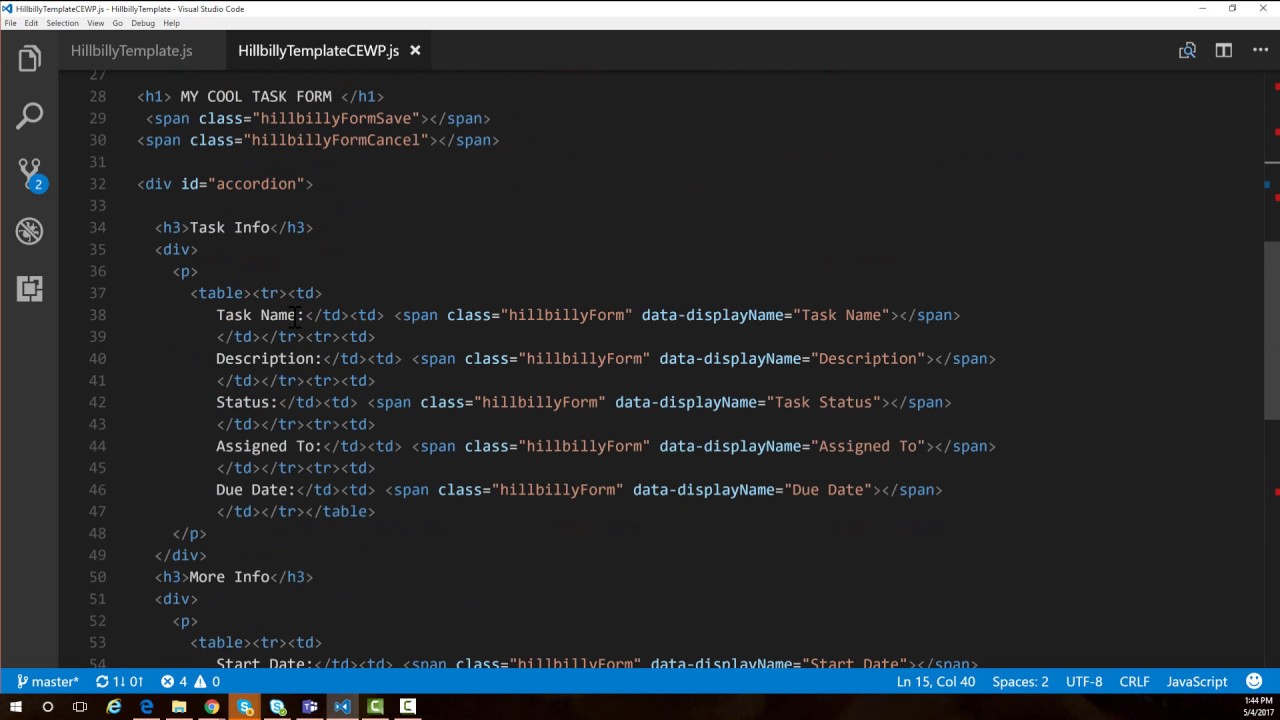Viewport: 1280px width, 720px height.
Task: Click the open changes icon in editor title
Action: pos(1187,50)
